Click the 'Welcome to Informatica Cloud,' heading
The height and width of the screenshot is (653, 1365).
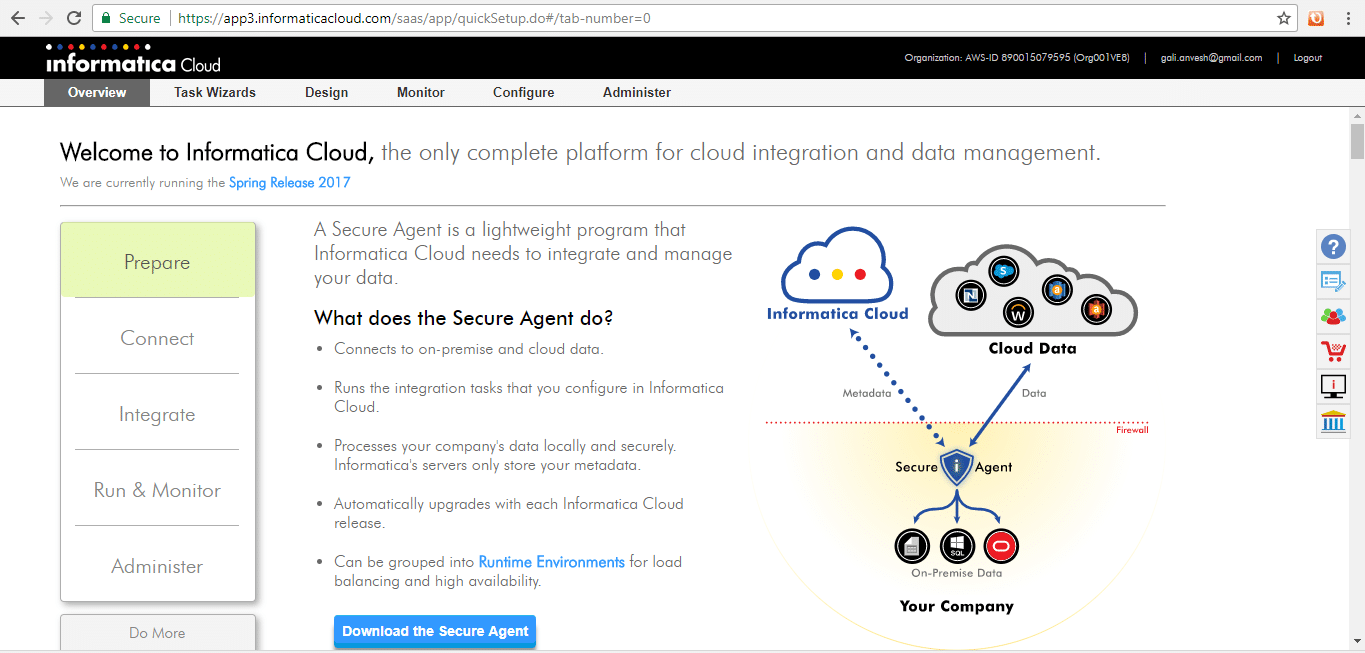(x=217, y=153)
